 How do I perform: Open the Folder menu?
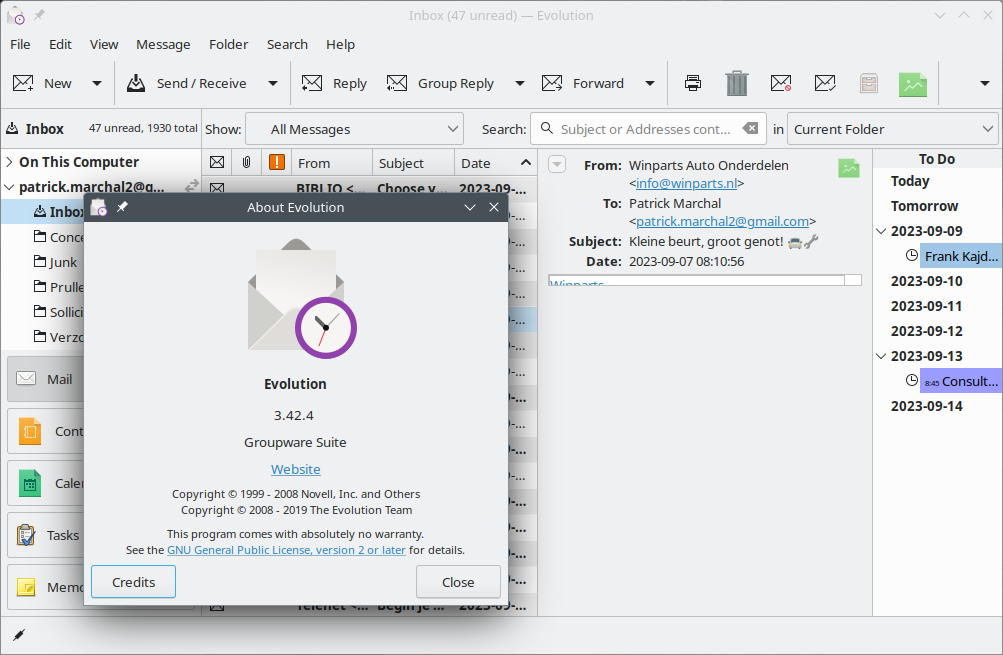(x=228, y=44)
